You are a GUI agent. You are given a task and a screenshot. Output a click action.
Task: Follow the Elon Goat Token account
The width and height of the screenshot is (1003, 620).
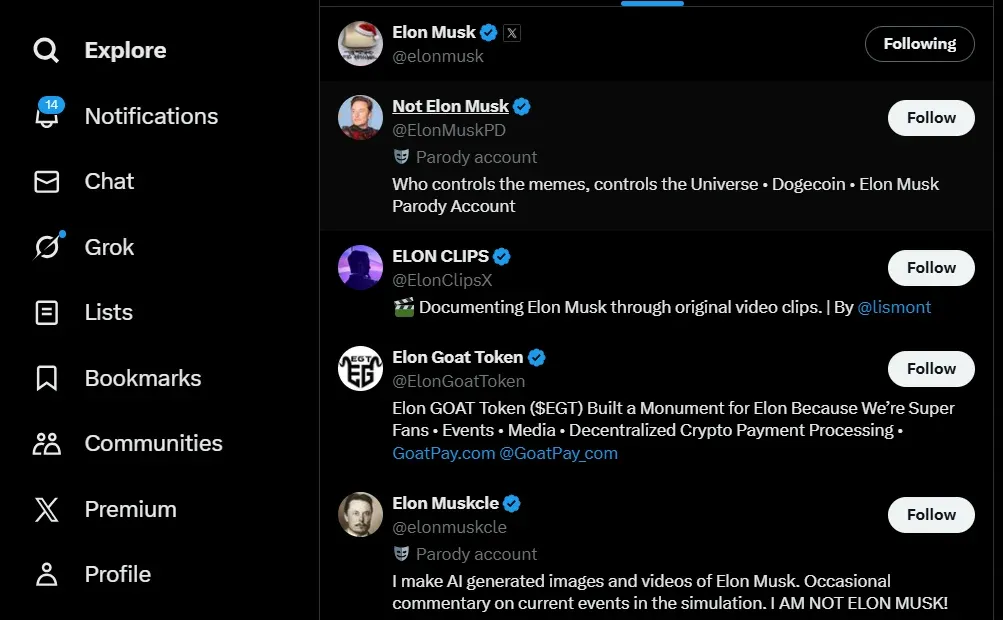coord(930,368)
